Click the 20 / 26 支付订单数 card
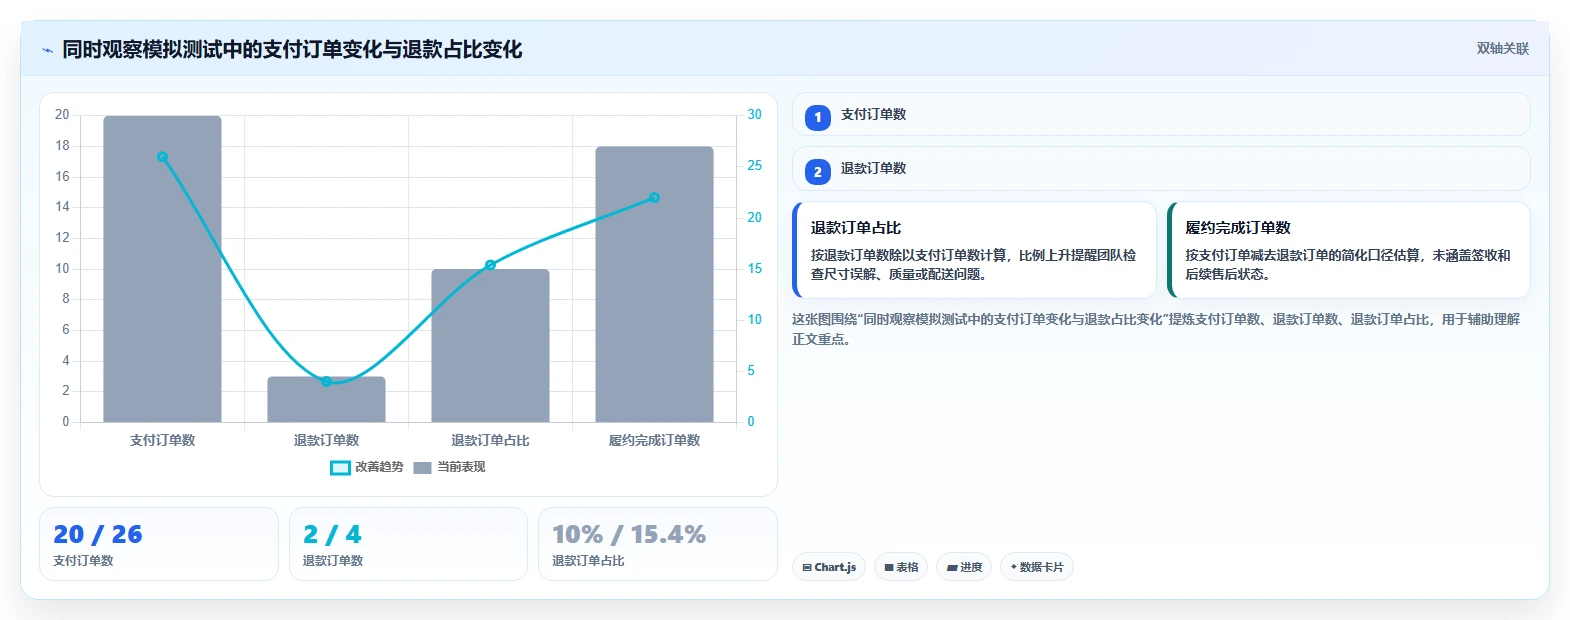 click(159, 544)
